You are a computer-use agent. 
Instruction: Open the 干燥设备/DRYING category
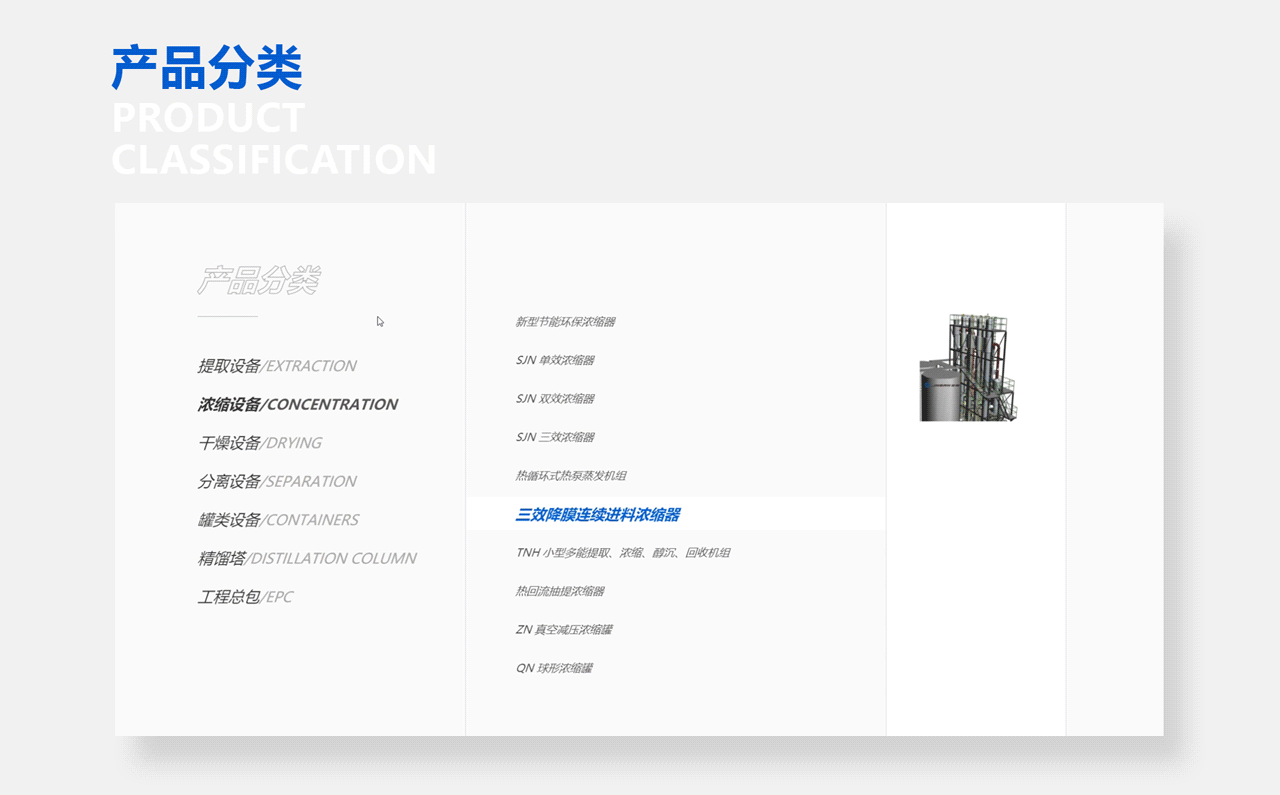[x=260, y=443]
